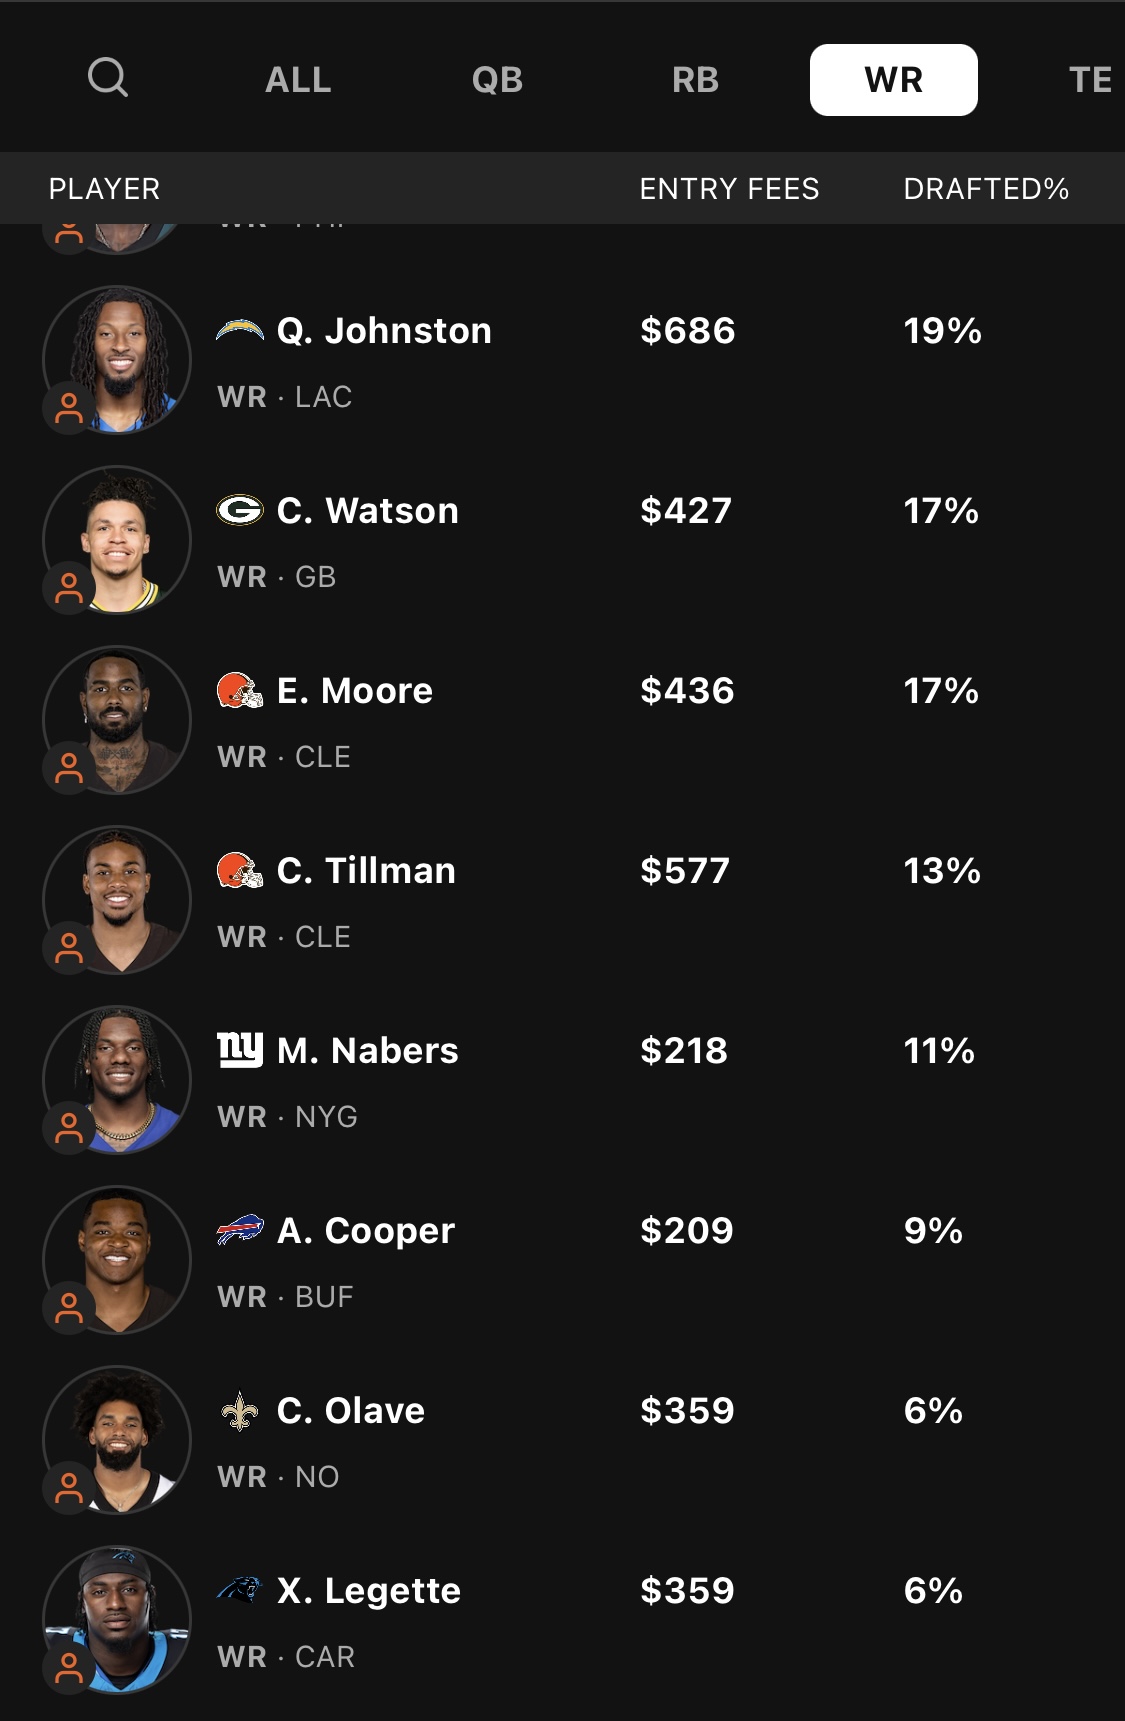The width and height of the screenshot is (1125, 1721).
Task: Tap the Chargers logo beside Q. Johnston
Action: pos(240,331)
